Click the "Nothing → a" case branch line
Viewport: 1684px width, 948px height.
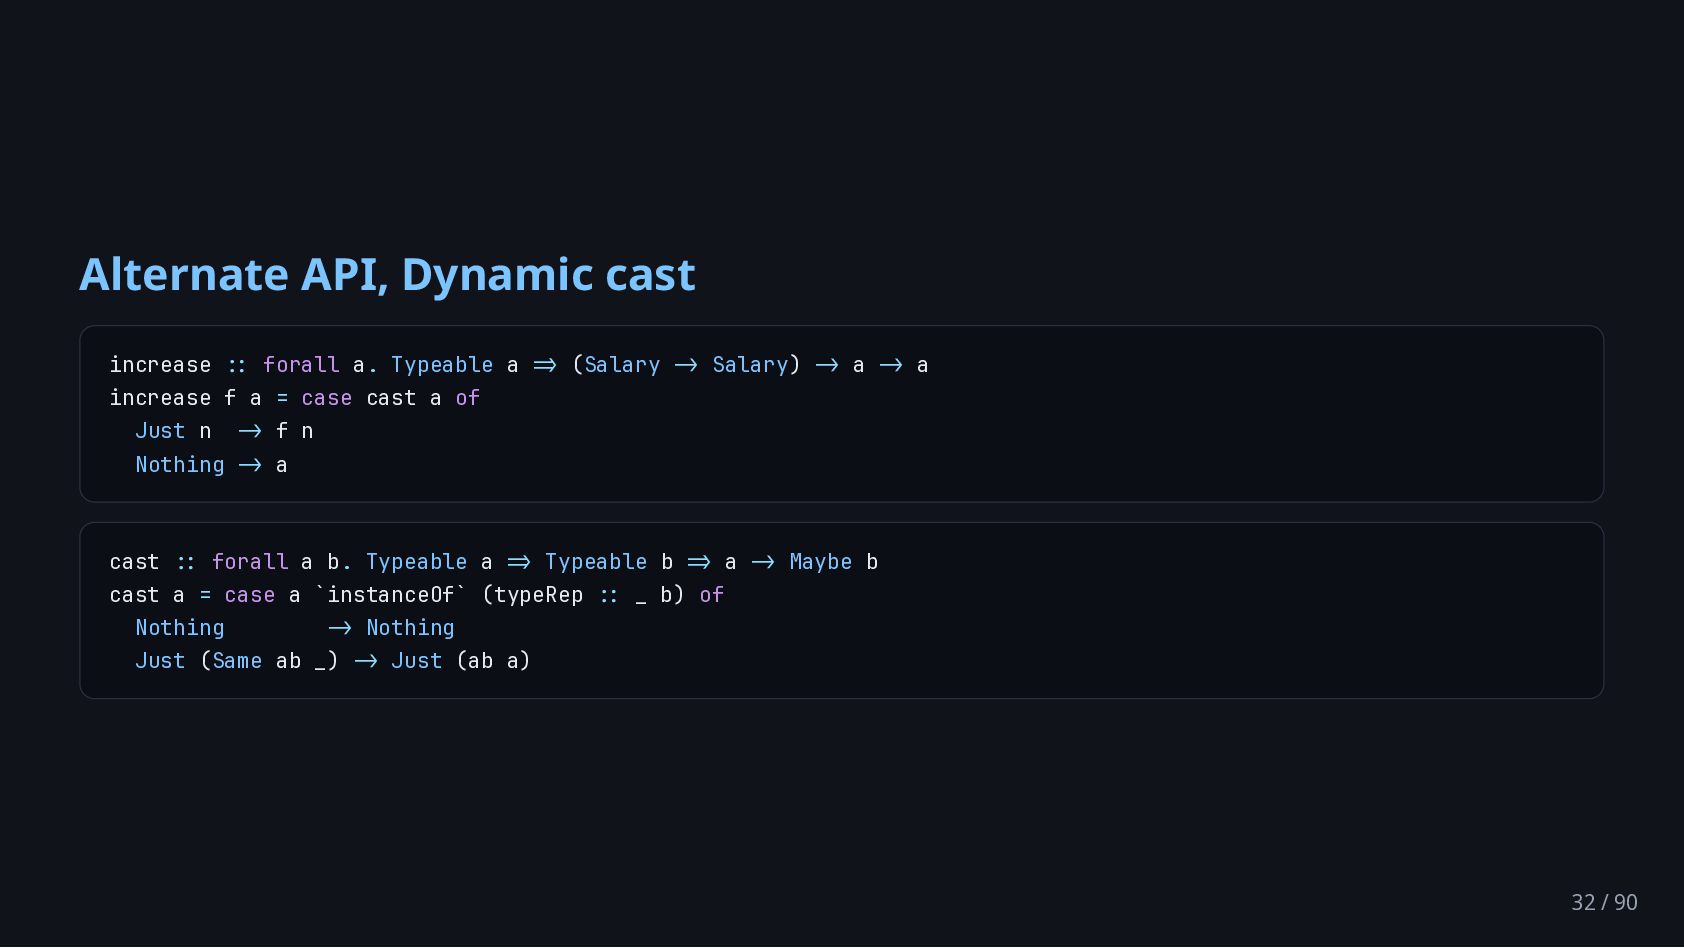[211, 465]
